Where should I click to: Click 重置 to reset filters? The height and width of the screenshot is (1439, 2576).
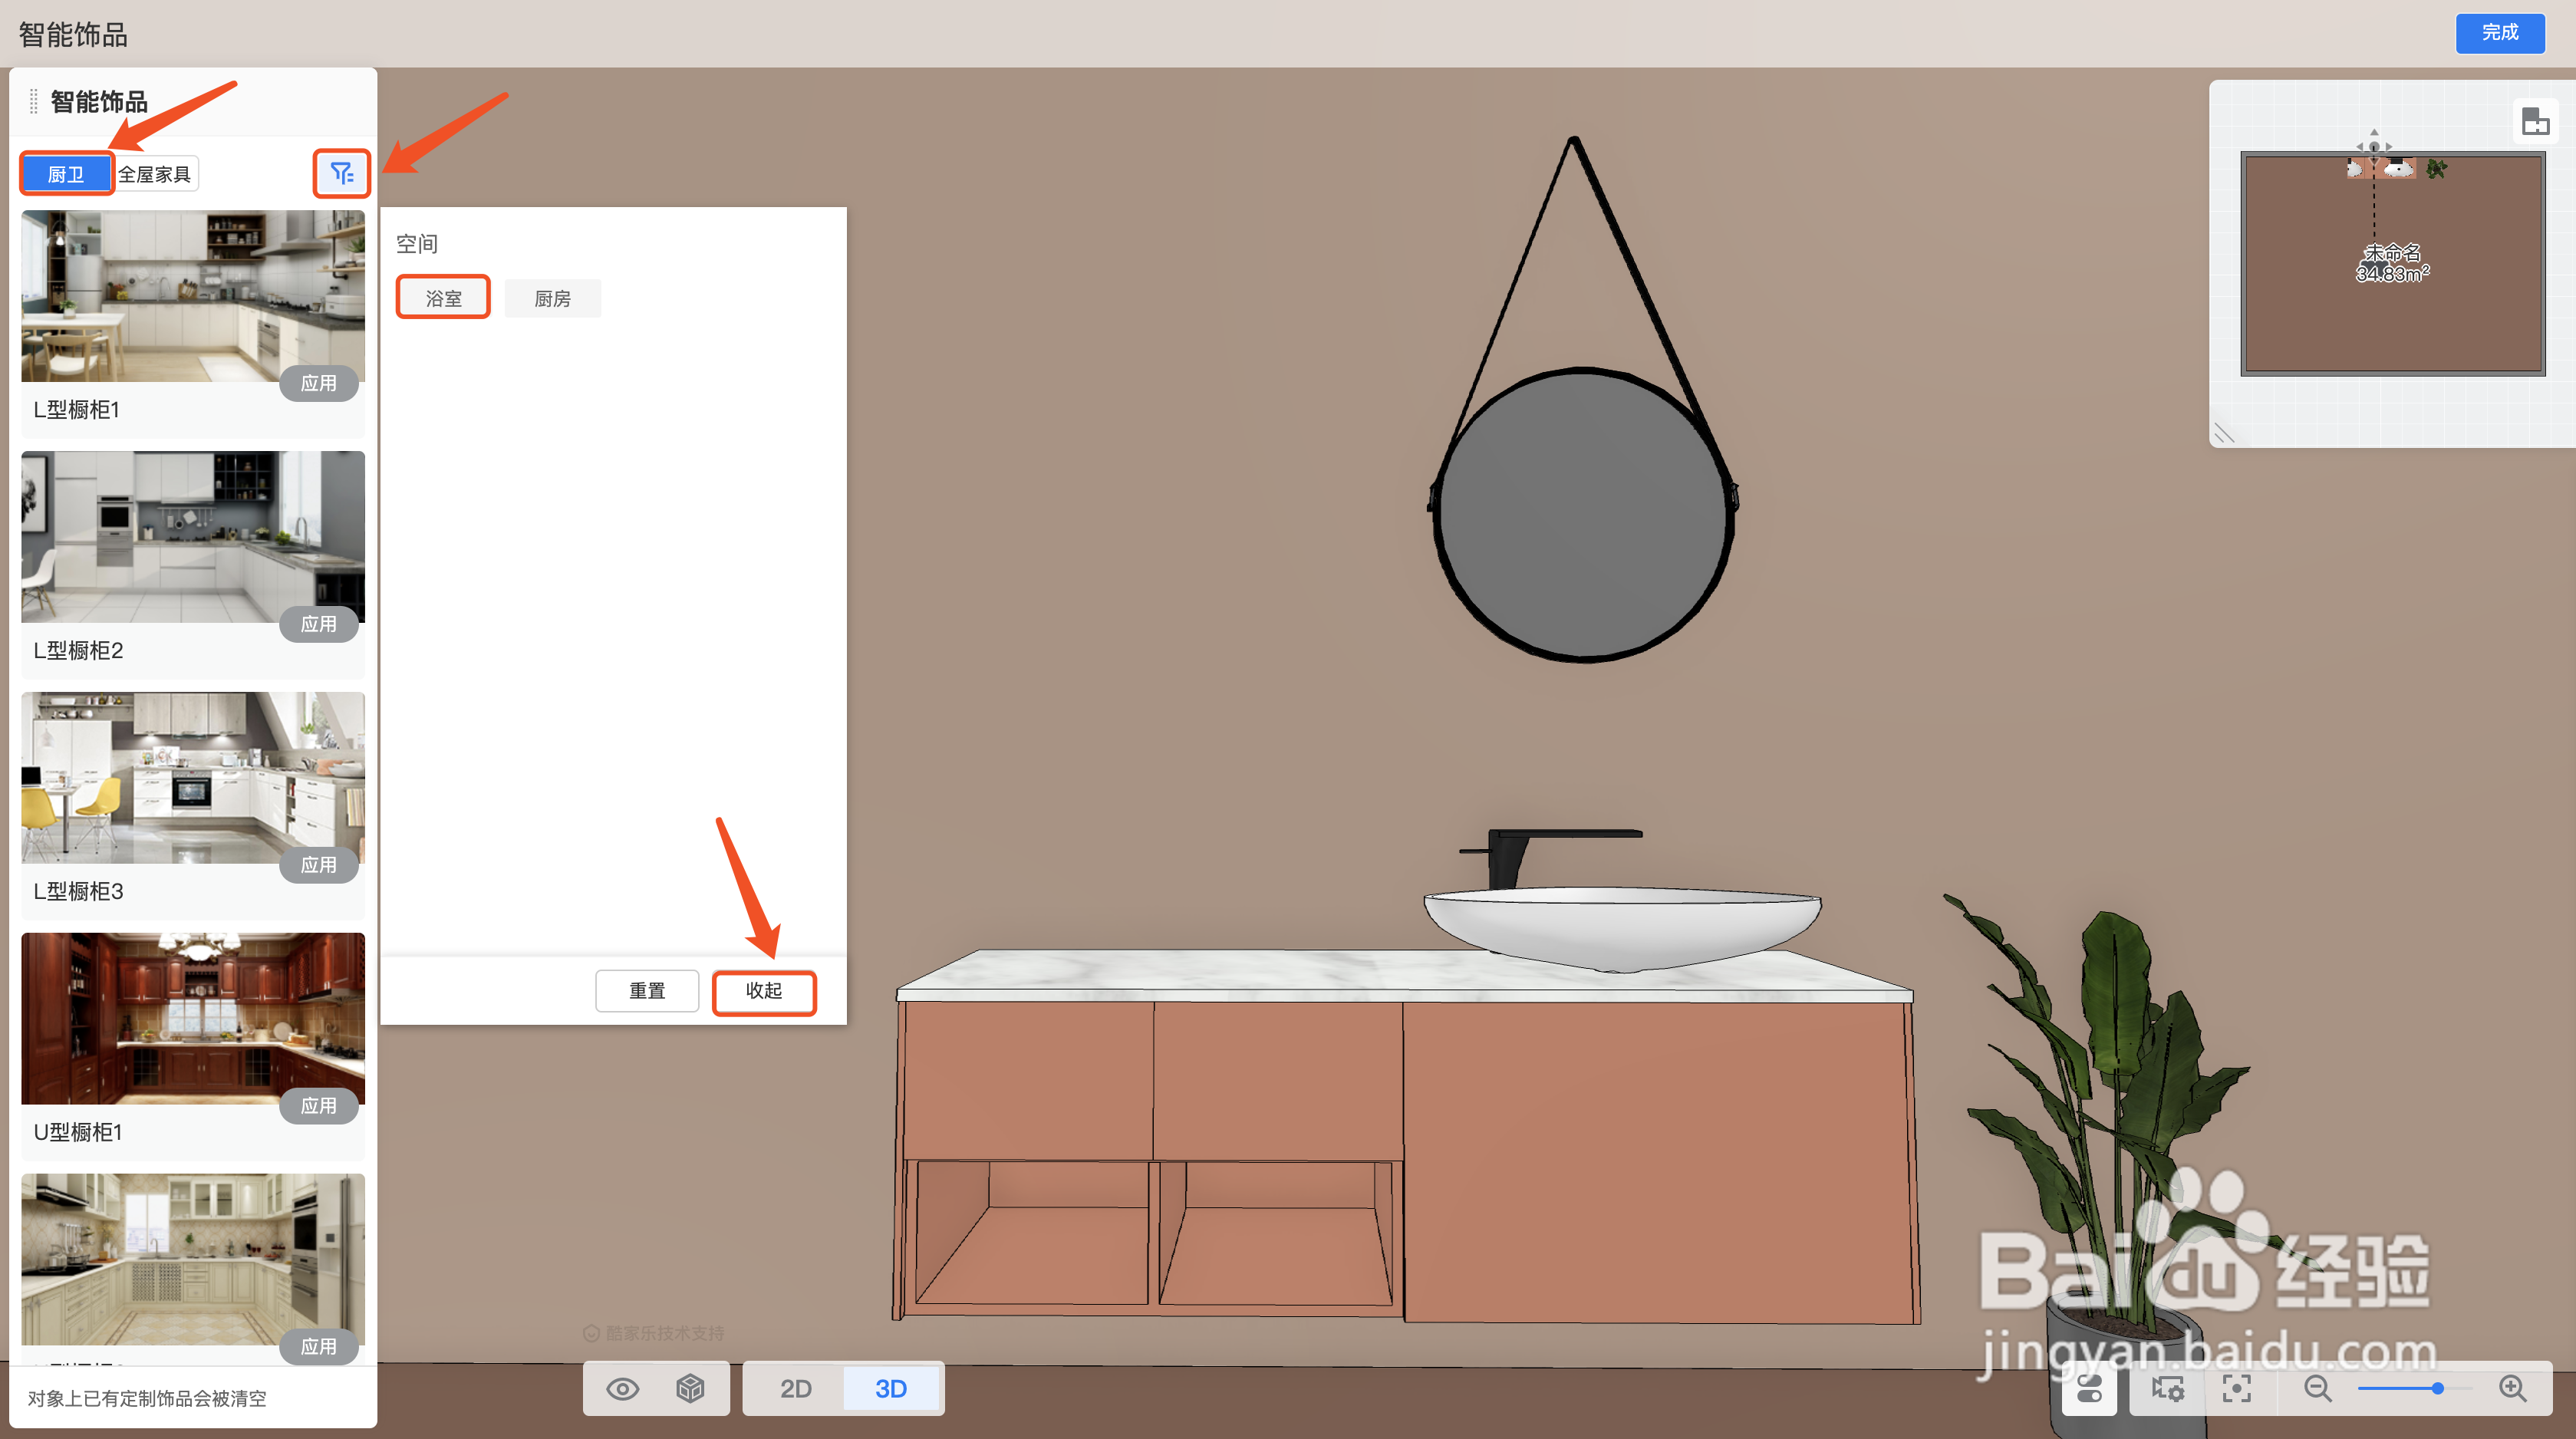(x=646, y=991)
